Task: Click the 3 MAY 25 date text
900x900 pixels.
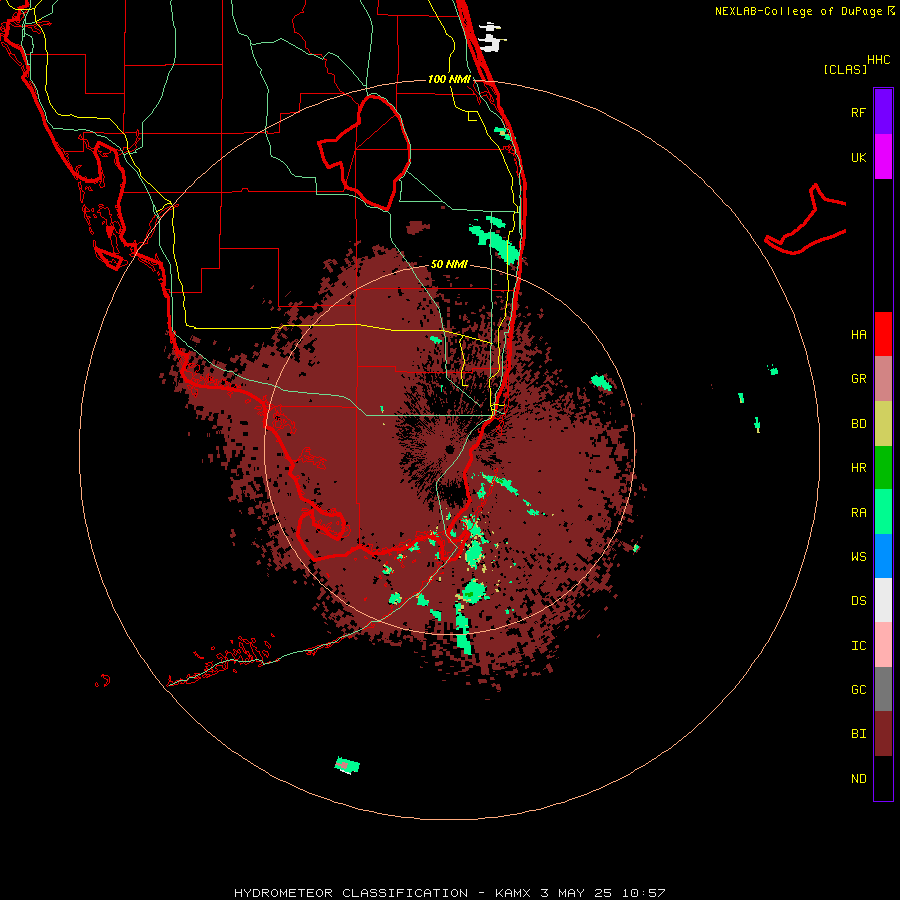Action: (x=577, y=893)
